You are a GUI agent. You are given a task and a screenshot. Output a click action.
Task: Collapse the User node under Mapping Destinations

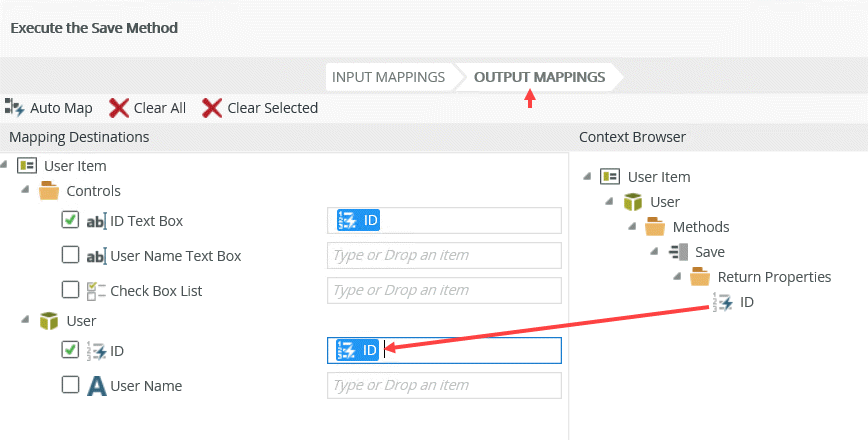tap(24, 320)
